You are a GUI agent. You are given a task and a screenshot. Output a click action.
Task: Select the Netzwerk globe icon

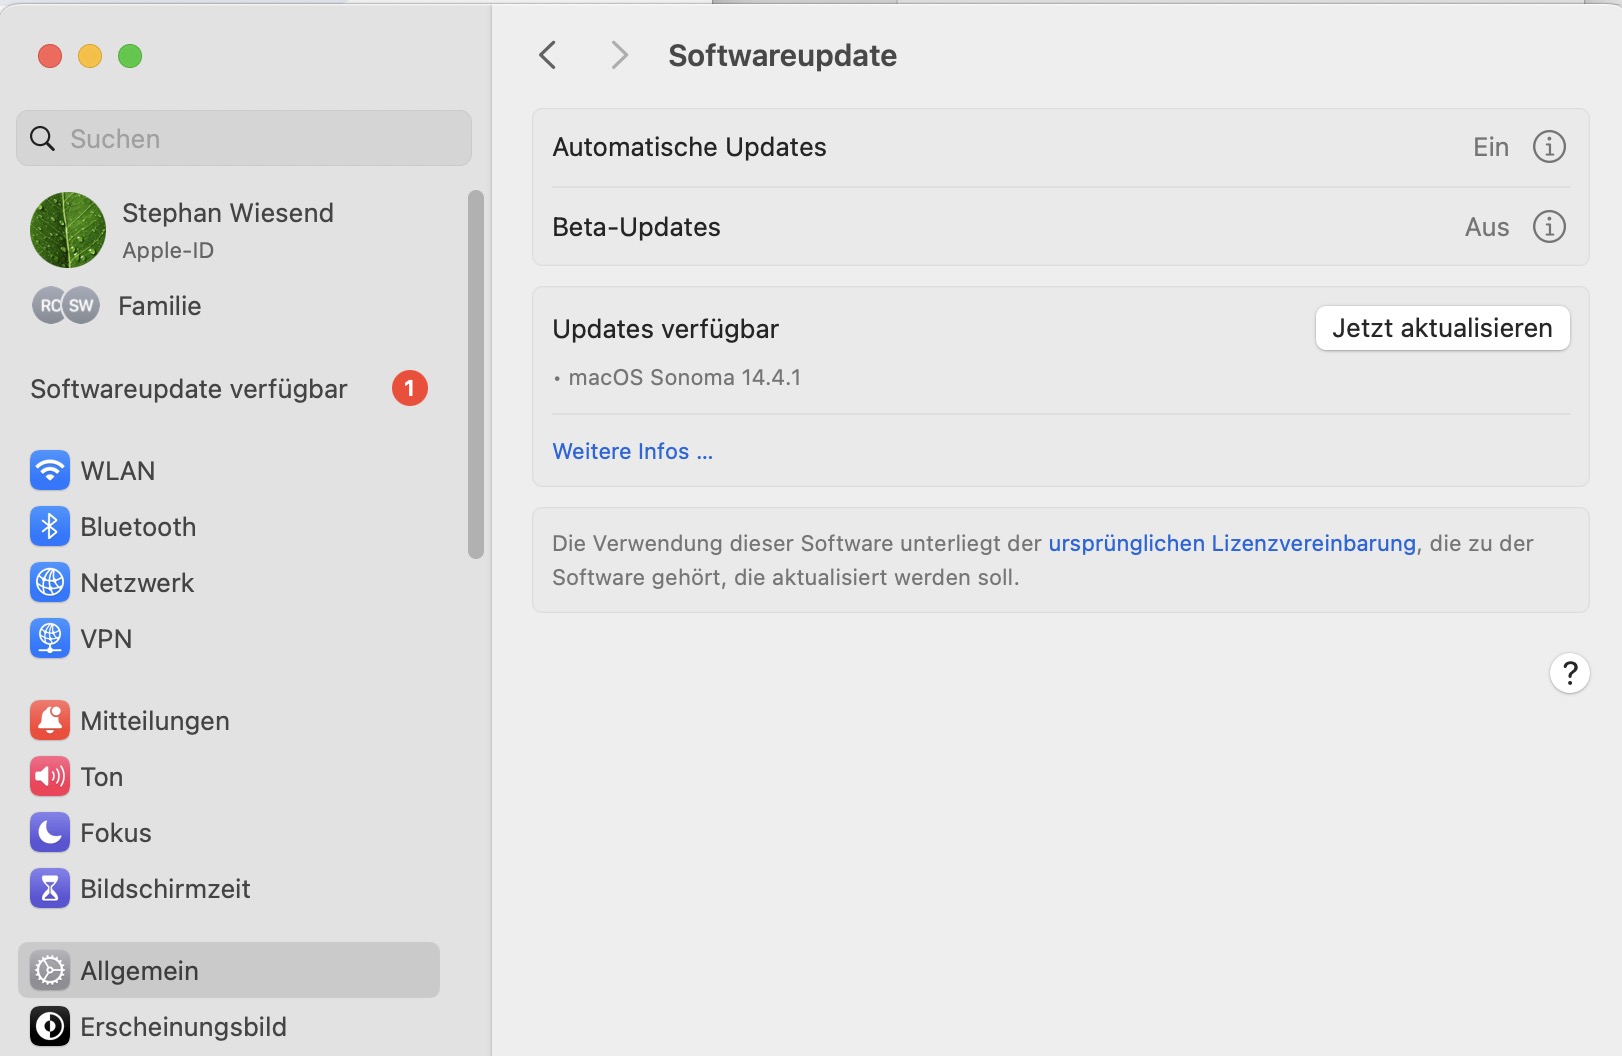(50, 582)
